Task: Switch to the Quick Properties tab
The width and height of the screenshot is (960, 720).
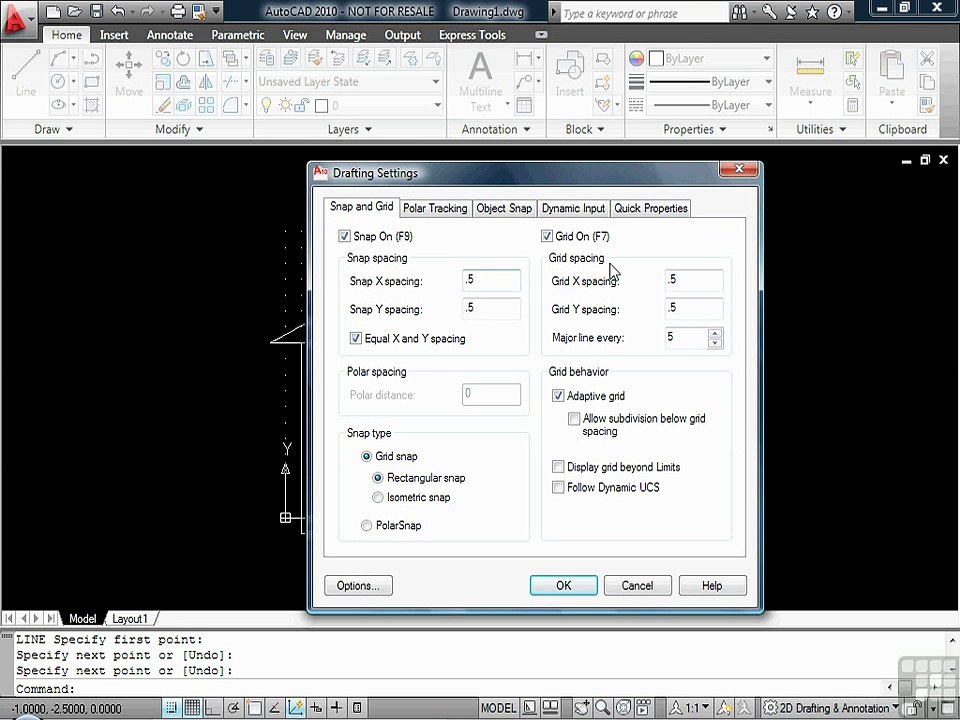Action: click(651, 208)
